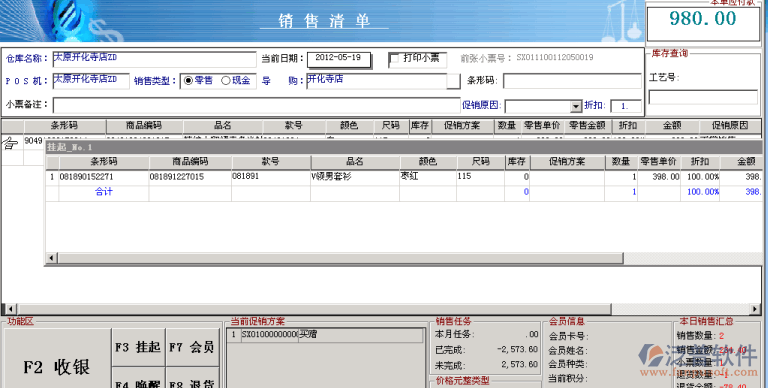Click the 小票备注 text field
This screenshot has width=768, height=388.
tap(257, 105)
